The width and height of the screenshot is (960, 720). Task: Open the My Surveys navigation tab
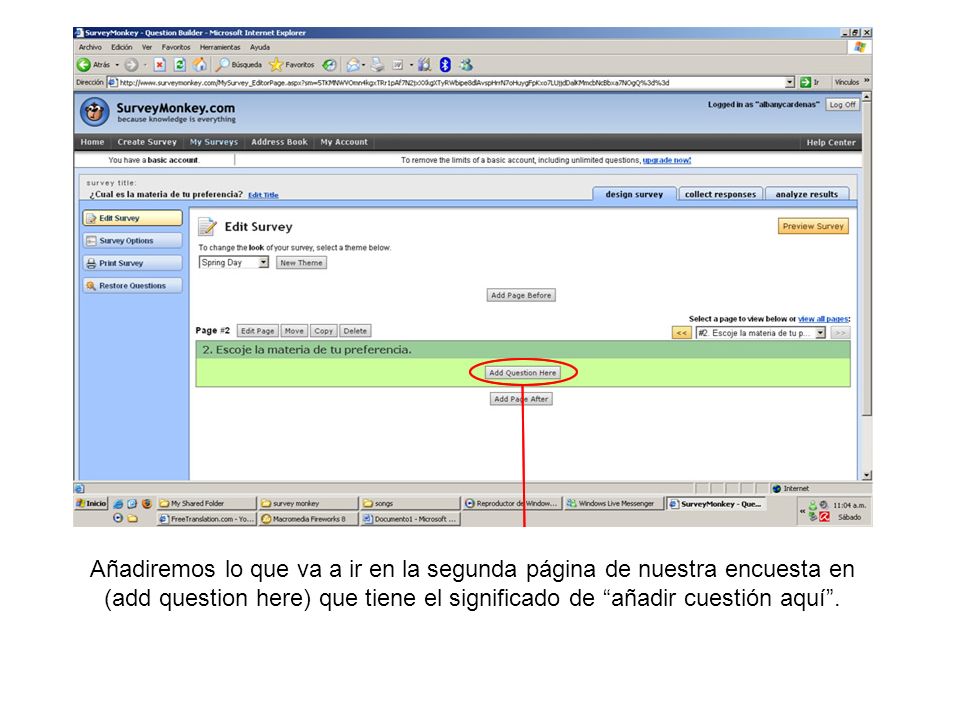coord(214,142)
